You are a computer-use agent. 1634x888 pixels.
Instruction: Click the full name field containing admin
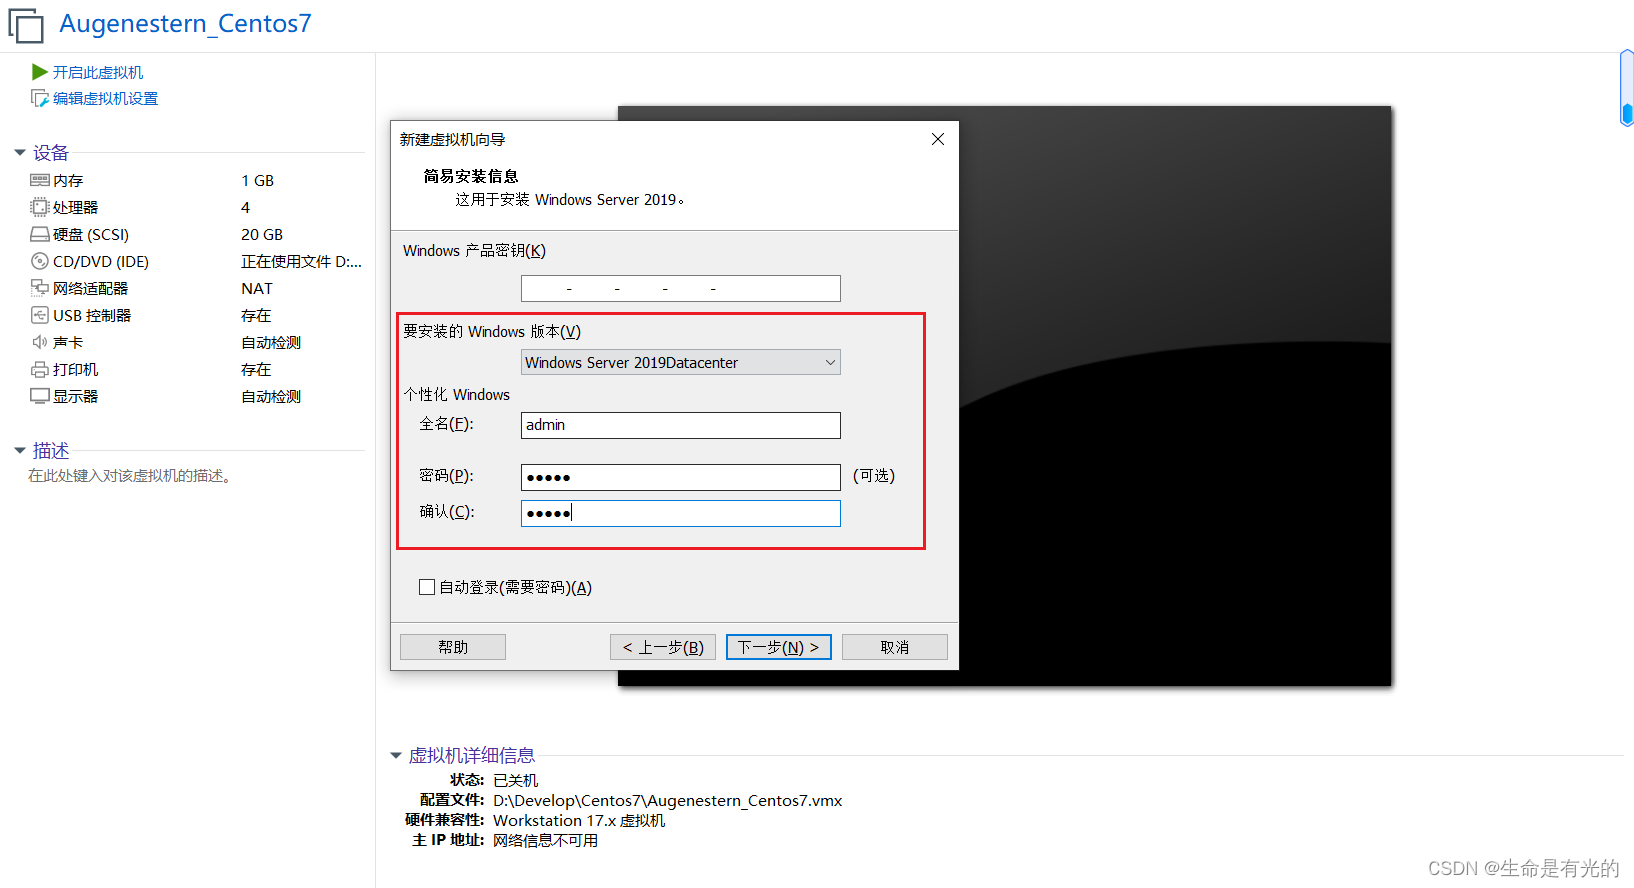pos(681,425)
